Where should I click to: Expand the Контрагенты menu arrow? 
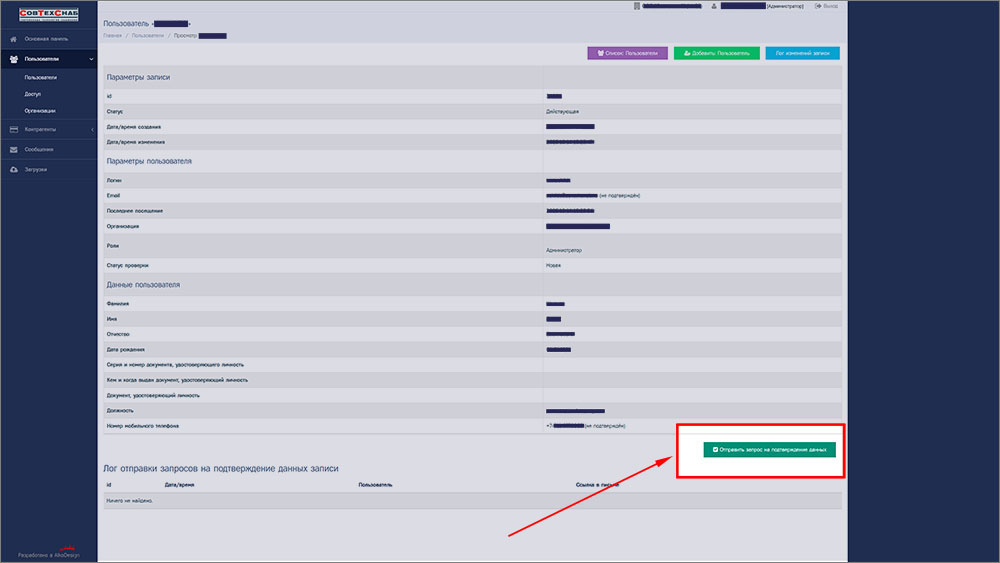91,129
